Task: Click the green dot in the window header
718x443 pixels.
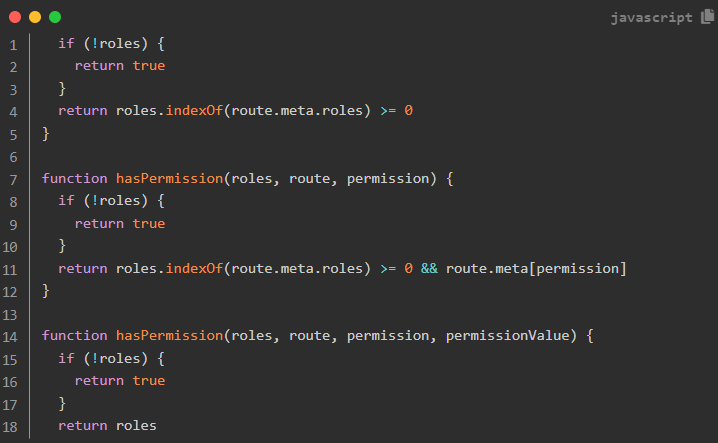Action: point(55,17)
